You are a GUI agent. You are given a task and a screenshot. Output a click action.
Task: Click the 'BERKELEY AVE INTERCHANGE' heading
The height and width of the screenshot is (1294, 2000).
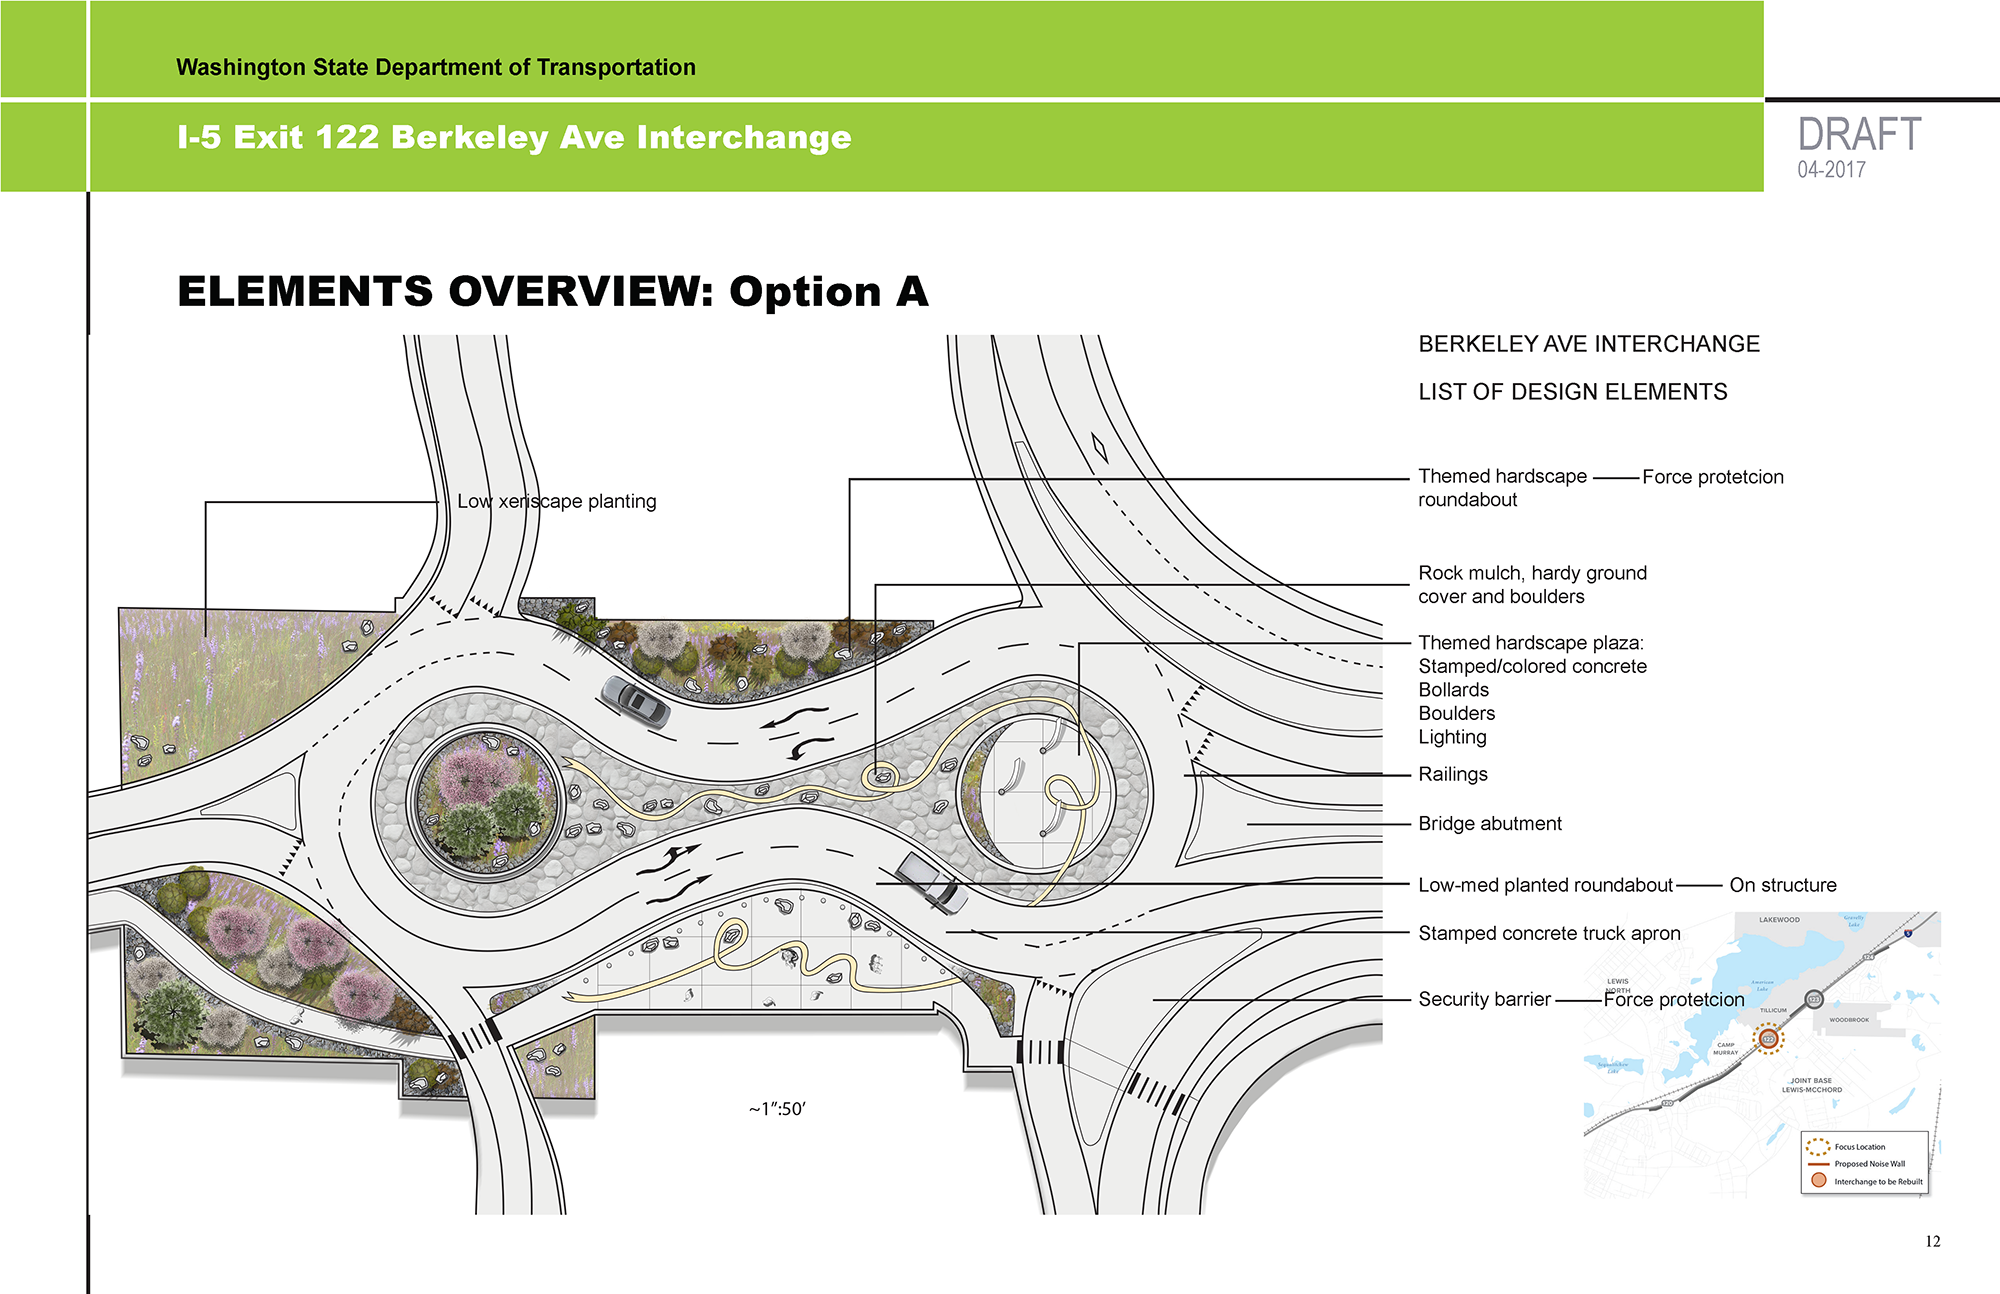1589,344
